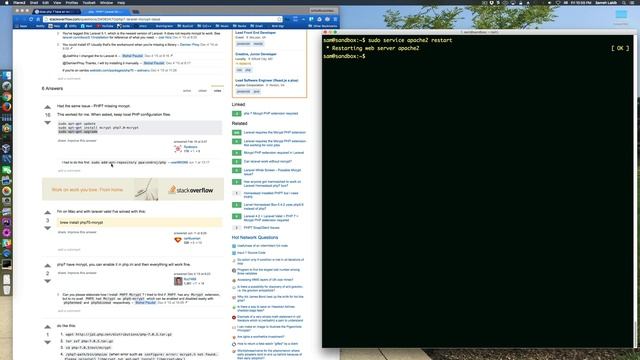Click the '[ OK ]' status in terminal
The height and width of the screenshot is (360, 640).
coord(620,48)
